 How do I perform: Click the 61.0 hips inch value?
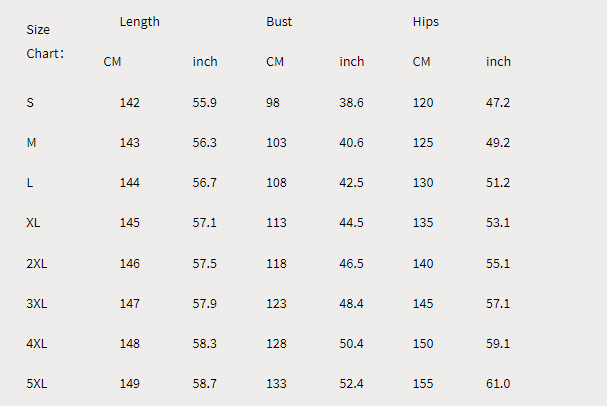[x=498, y=383]
